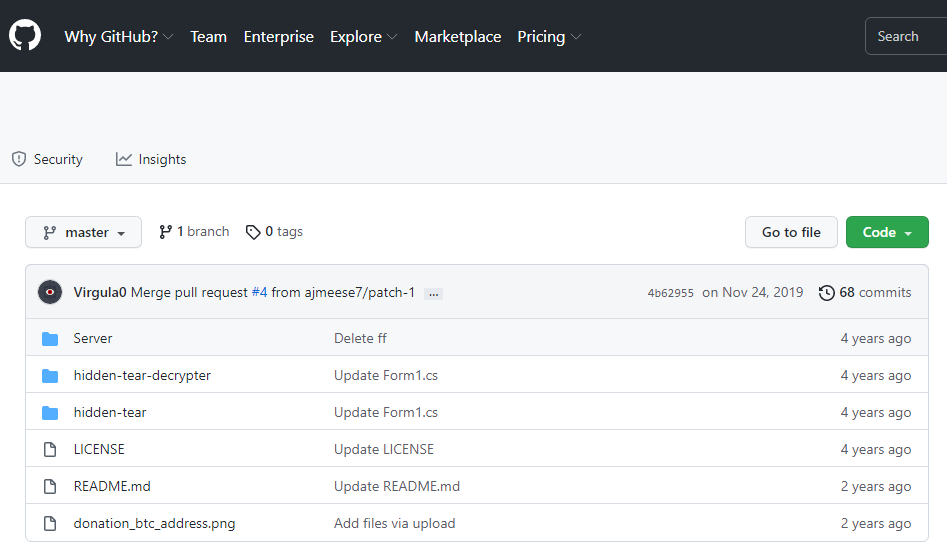View the 0 tags link

(274, 231)
